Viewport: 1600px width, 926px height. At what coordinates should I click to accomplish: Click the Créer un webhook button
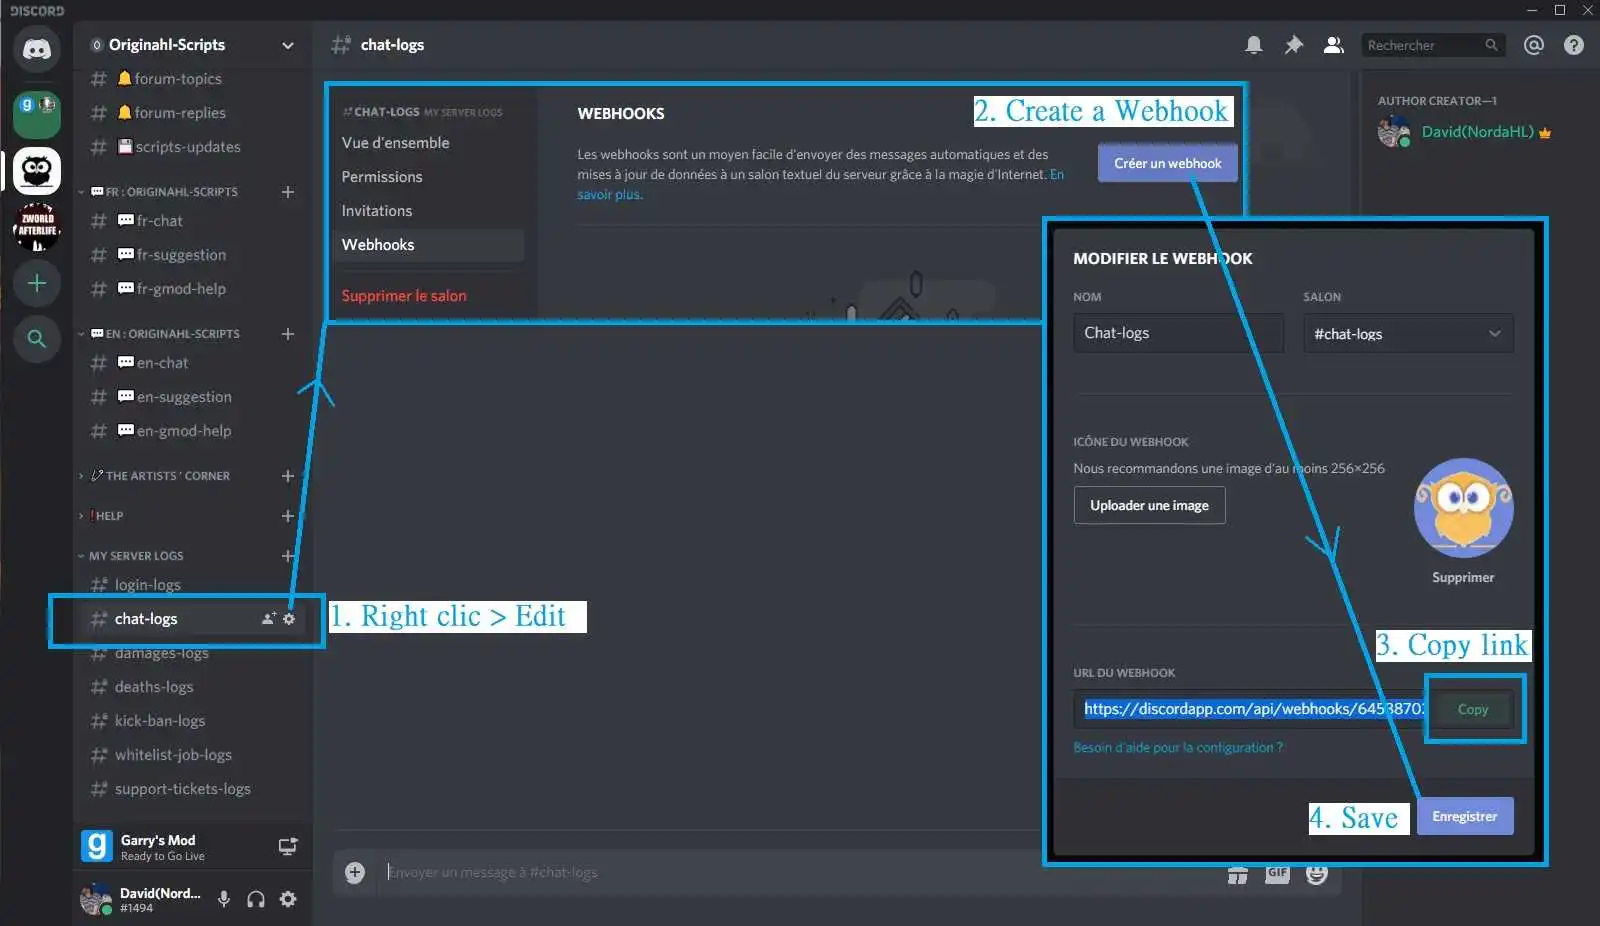point(1166,162)
